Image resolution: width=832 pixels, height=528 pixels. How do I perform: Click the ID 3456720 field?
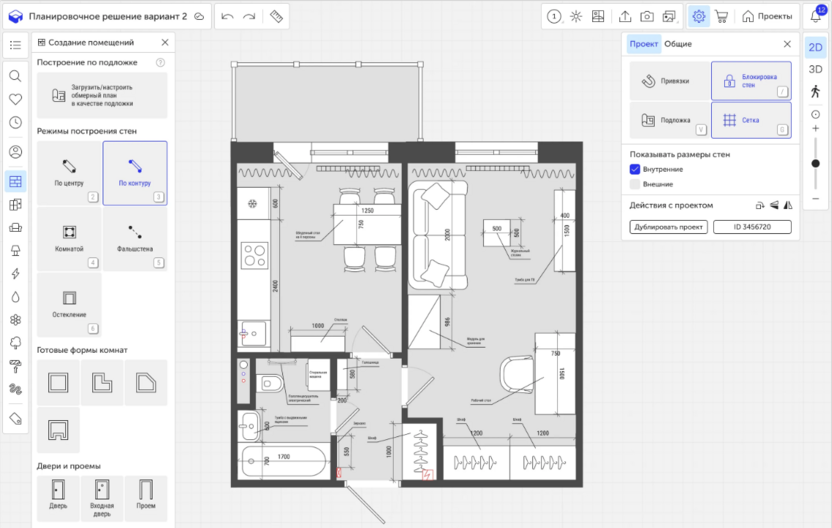[752, 227]
